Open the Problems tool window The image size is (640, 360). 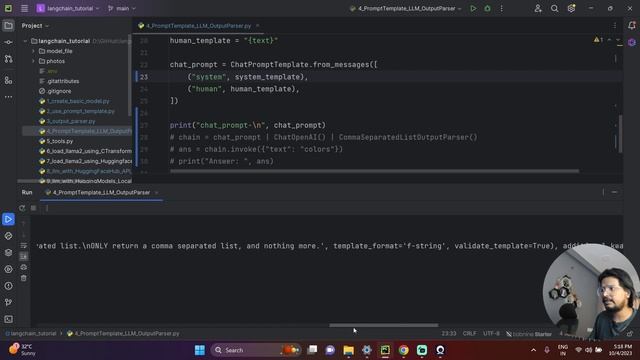click(8, 286)
